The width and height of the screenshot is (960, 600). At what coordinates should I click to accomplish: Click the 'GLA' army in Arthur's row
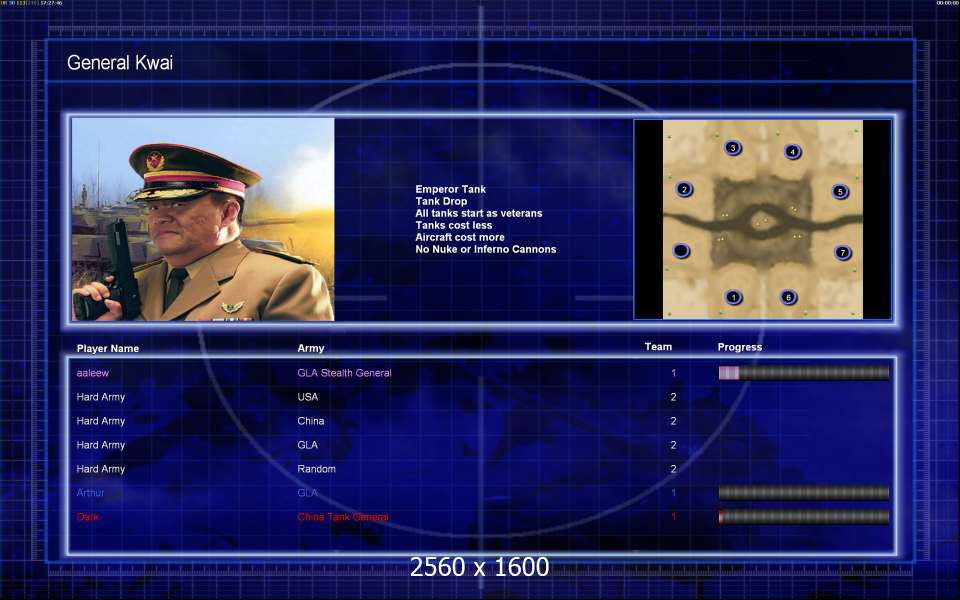pos(307,493)
